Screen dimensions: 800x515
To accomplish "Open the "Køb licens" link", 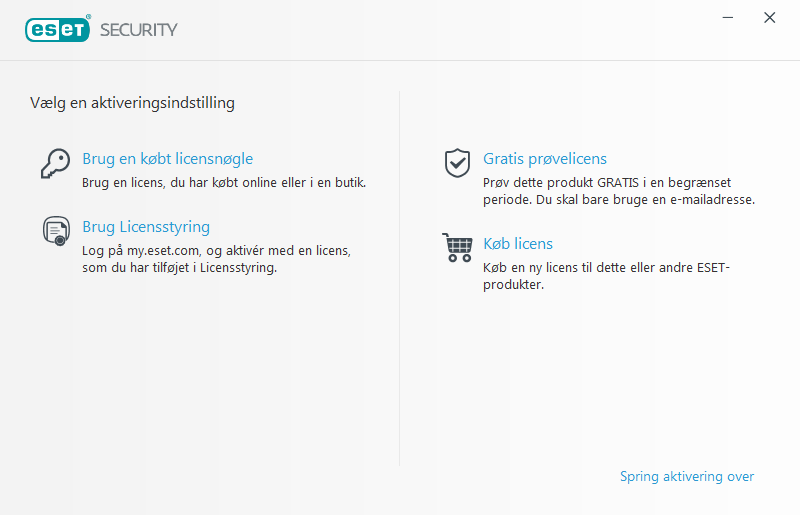I will pos(518,244).
